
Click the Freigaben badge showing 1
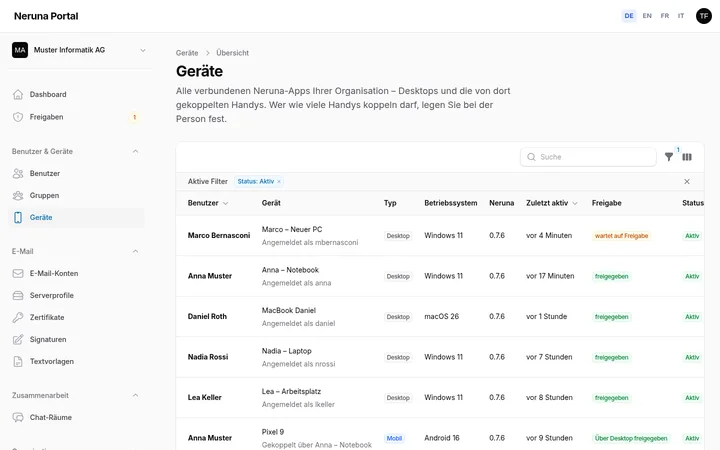(135, 117)
